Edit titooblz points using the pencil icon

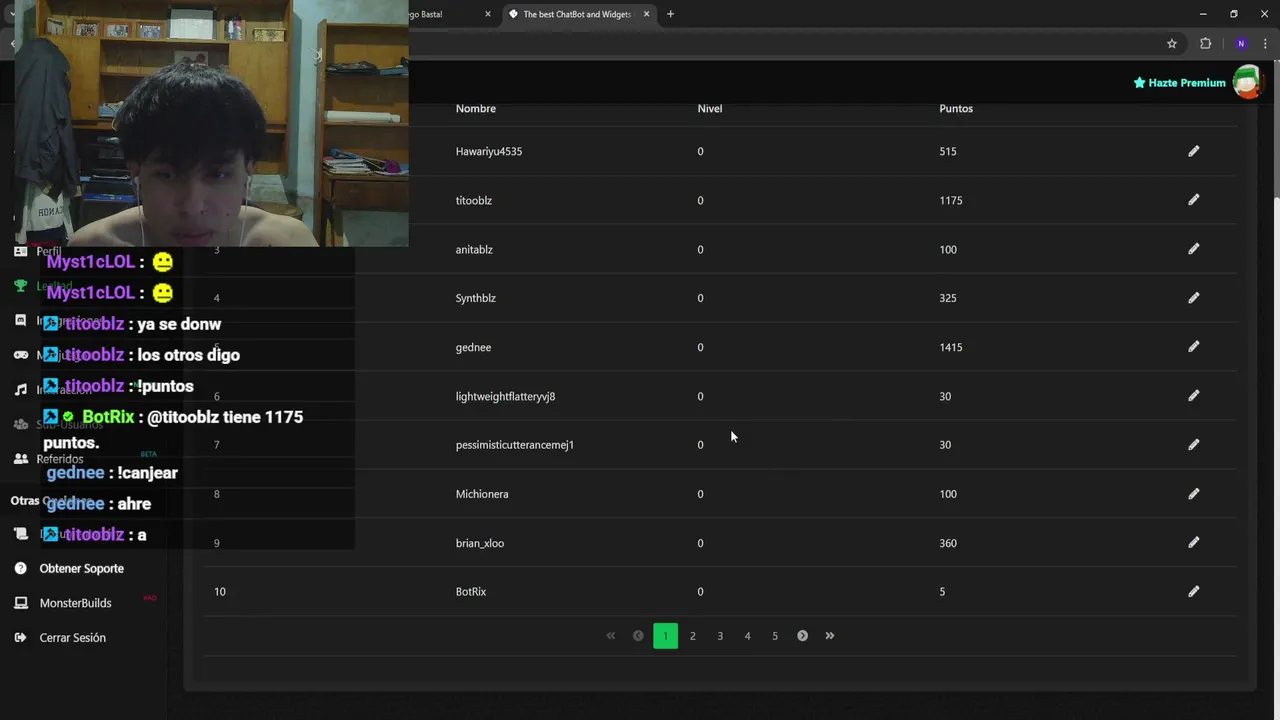tap(1193, 200)
